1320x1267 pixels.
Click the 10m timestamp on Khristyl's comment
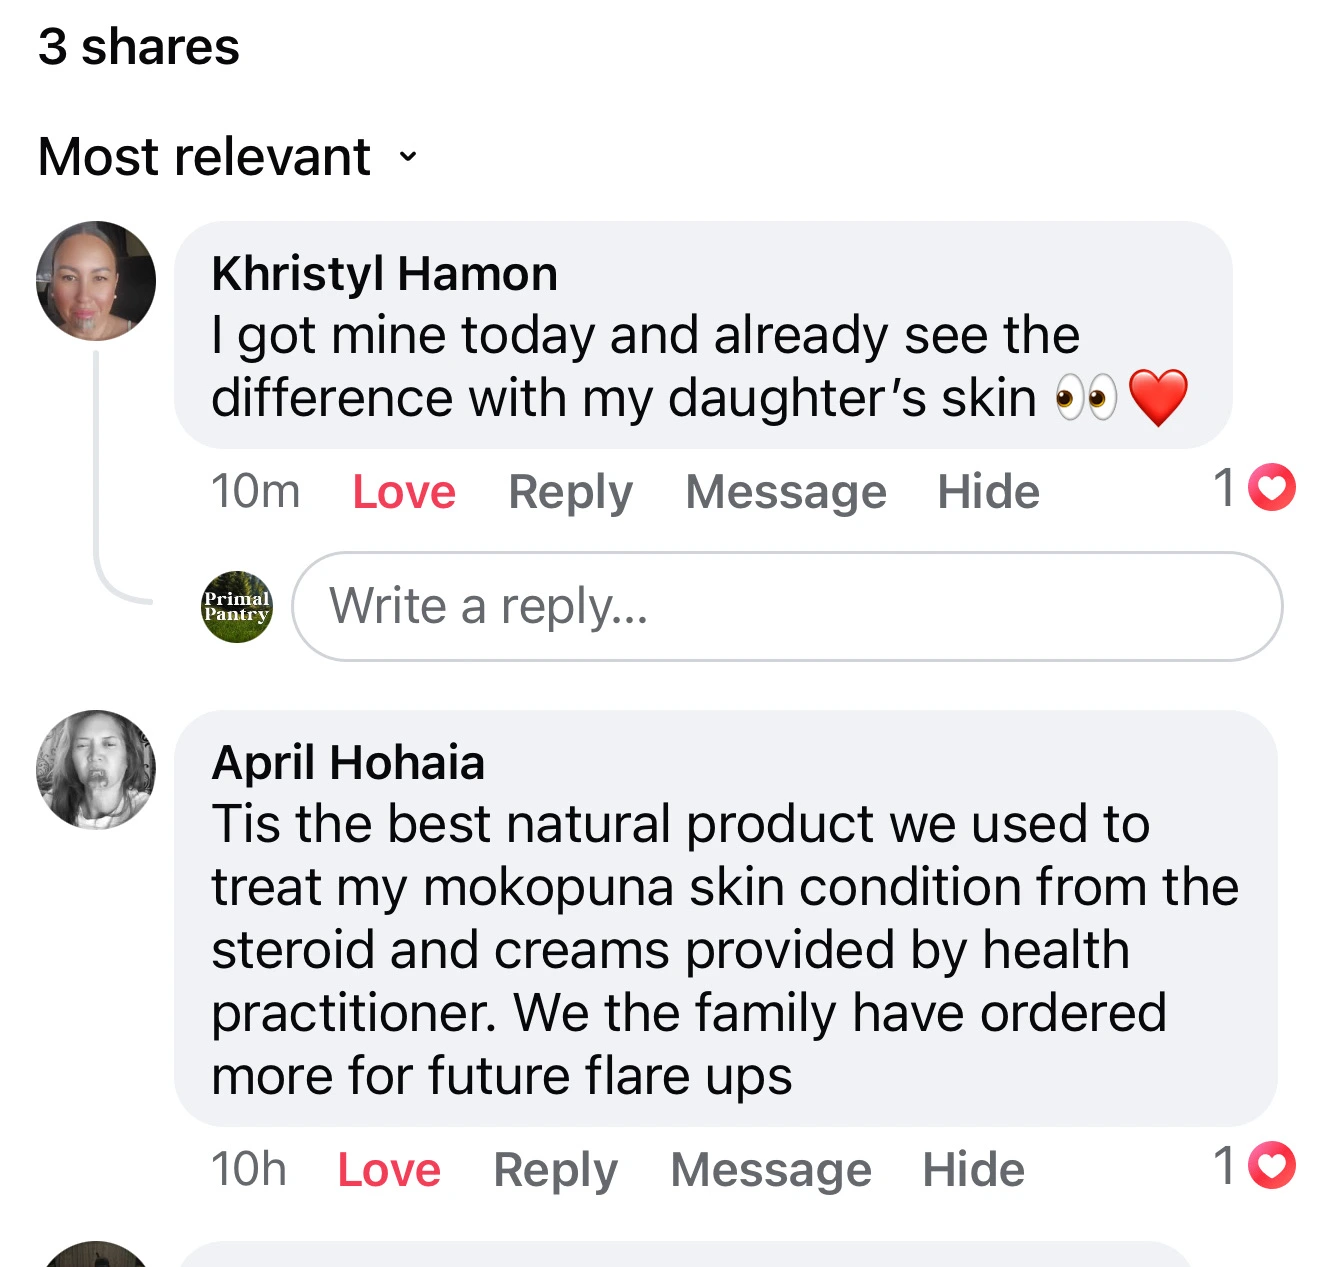[x=256, y=491]
